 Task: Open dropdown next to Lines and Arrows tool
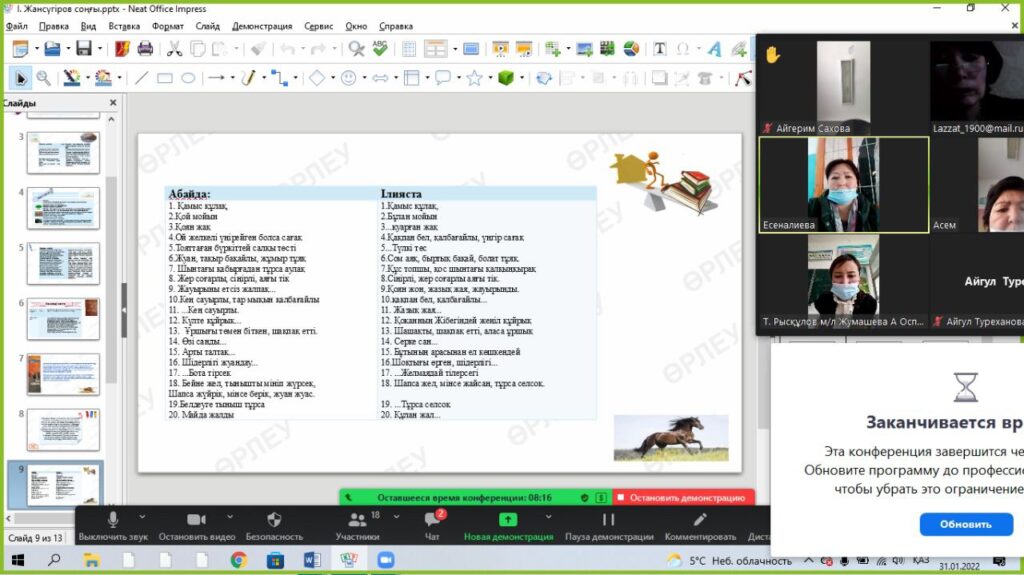click(232, 78)
